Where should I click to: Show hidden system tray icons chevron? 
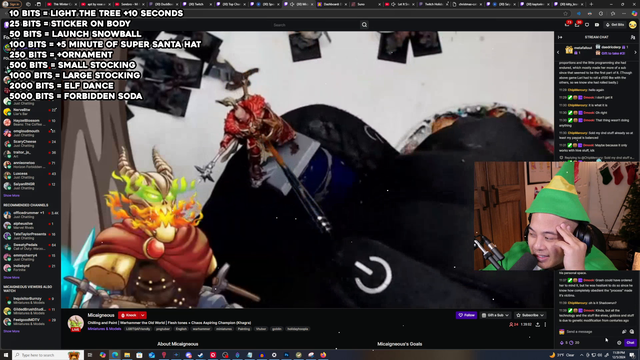(582, 355)
